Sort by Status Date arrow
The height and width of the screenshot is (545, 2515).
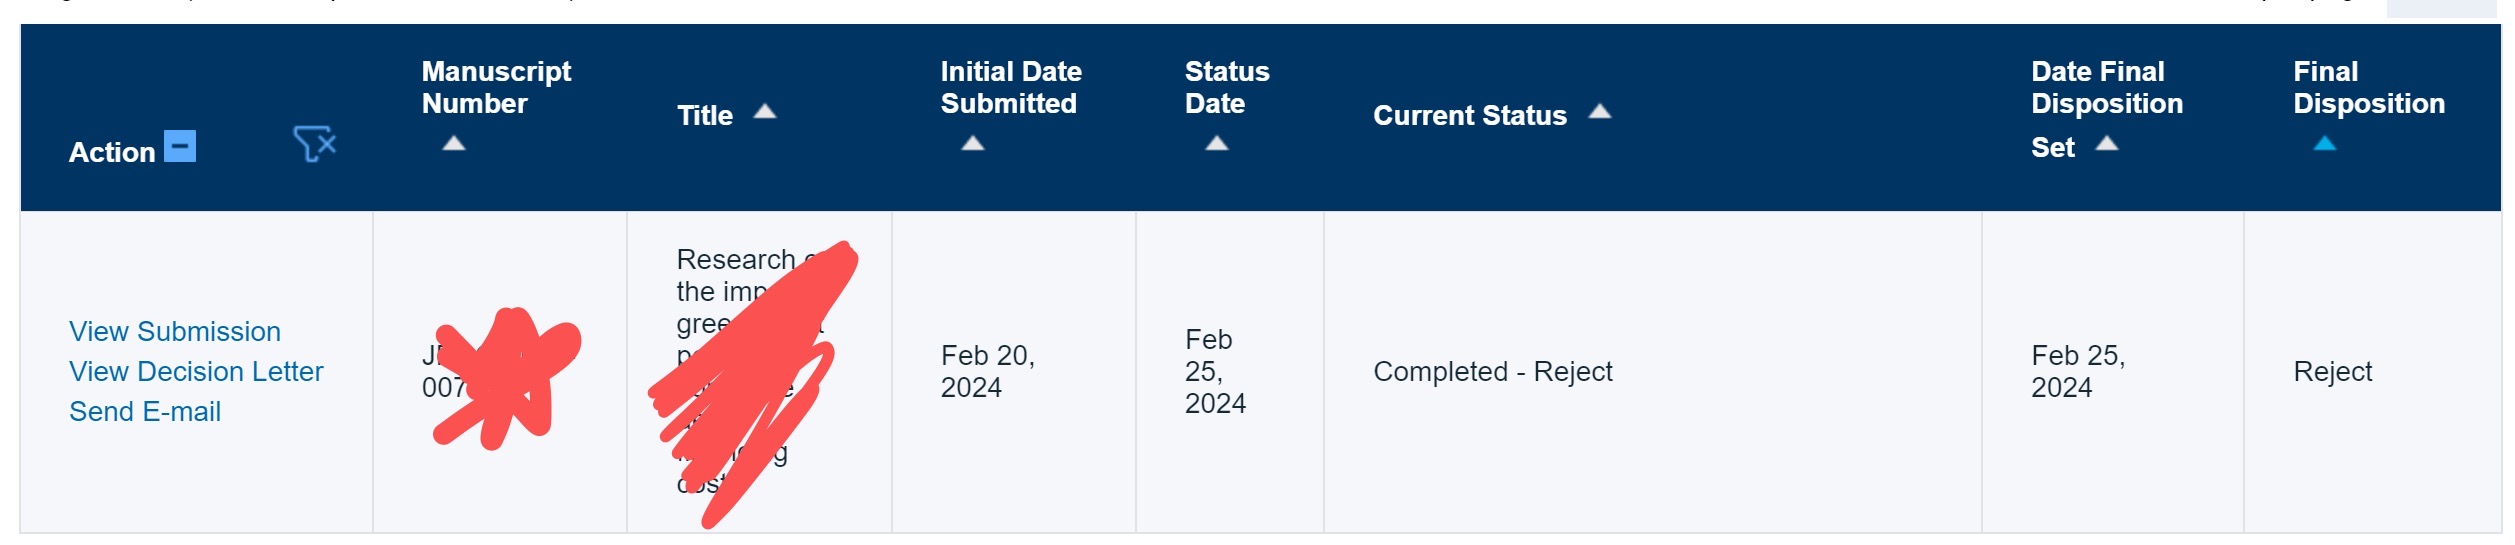[x=1217, y=143]
